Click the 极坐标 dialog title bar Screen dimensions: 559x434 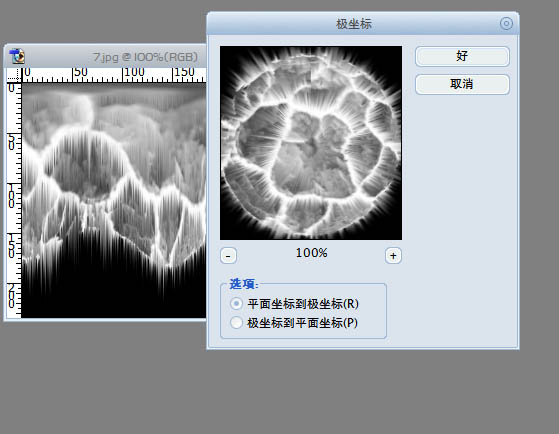pyautogui.click(x=363, y=24)
